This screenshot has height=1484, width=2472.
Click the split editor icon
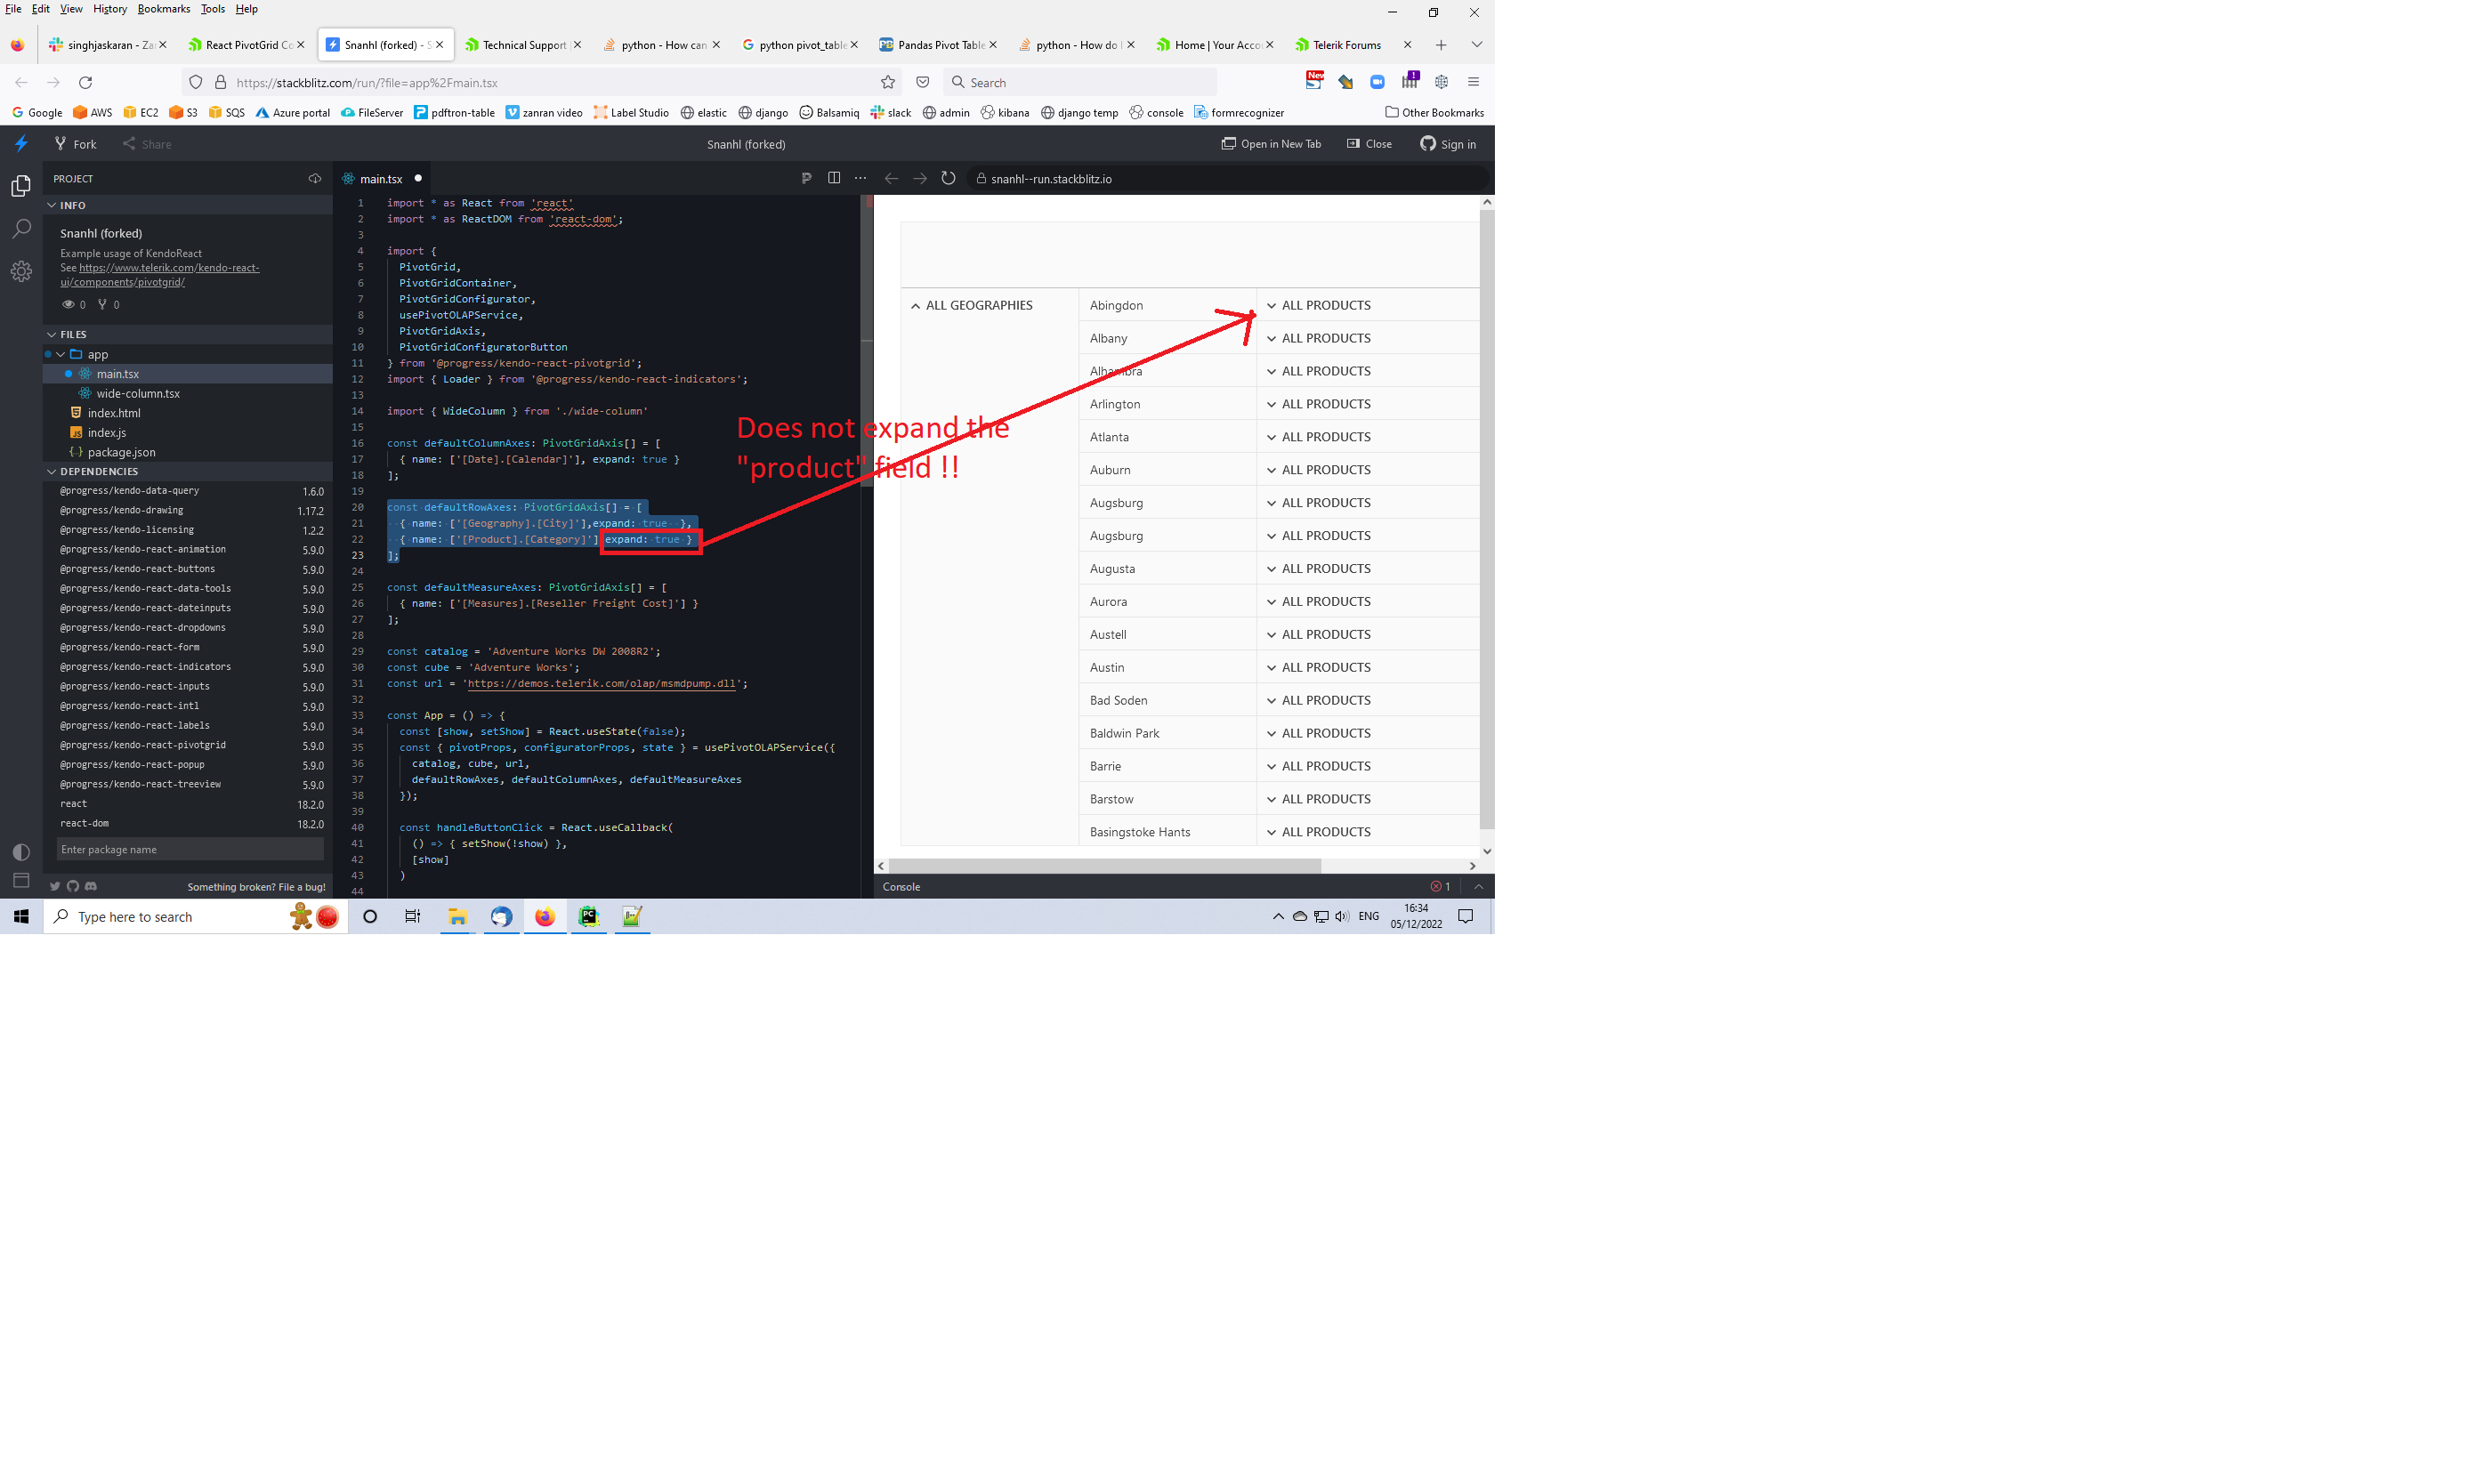point(834,178)
